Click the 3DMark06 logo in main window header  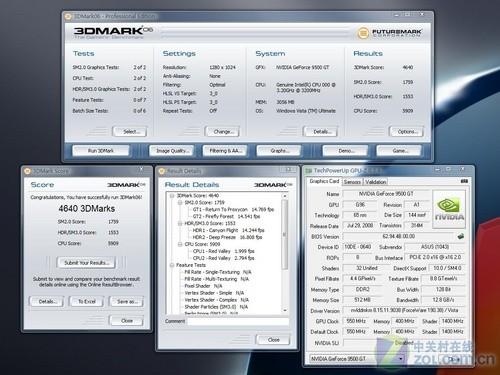[113, 32]
